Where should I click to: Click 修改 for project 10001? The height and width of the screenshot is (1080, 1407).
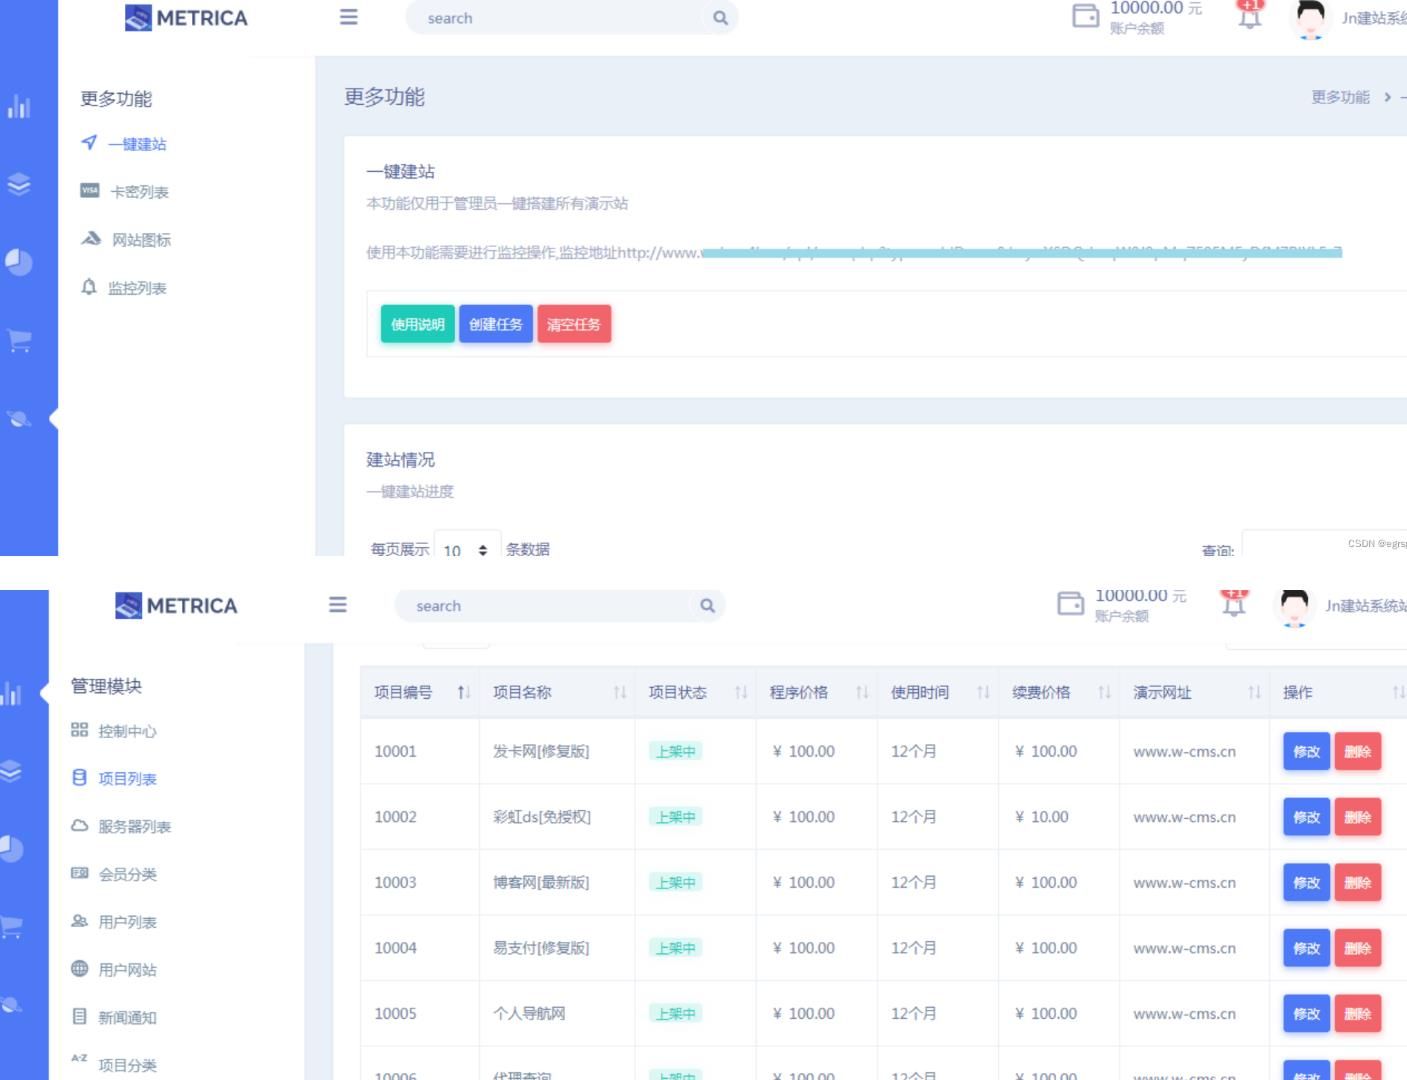[x=1305, y=751]
